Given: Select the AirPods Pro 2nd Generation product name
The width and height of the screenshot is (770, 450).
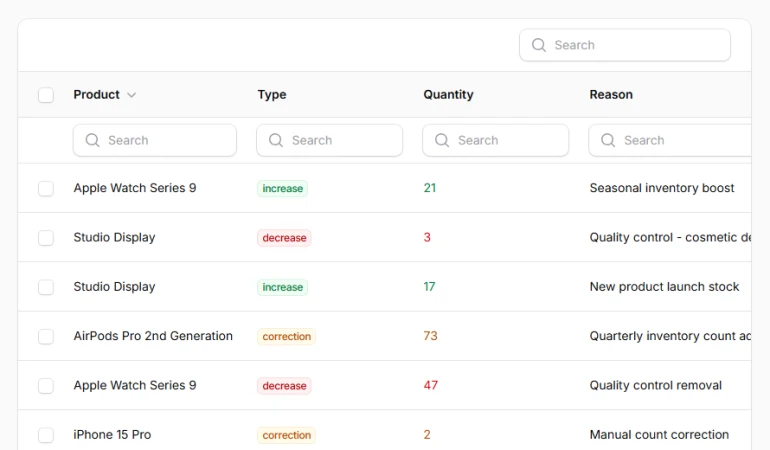Looking at the screenshot, I should point(153,336).
